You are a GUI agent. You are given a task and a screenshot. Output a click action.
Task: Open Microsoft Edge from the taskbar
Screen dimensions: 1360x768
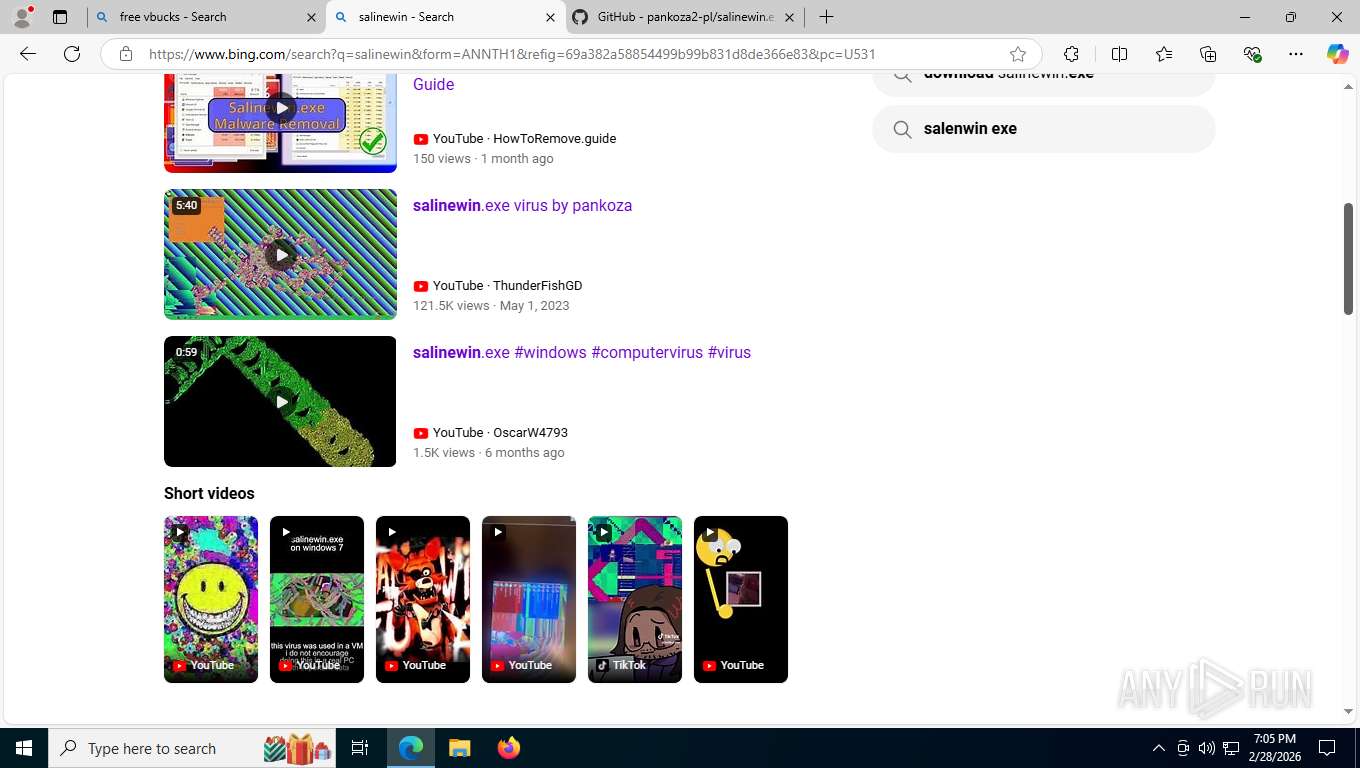(411, 748)
